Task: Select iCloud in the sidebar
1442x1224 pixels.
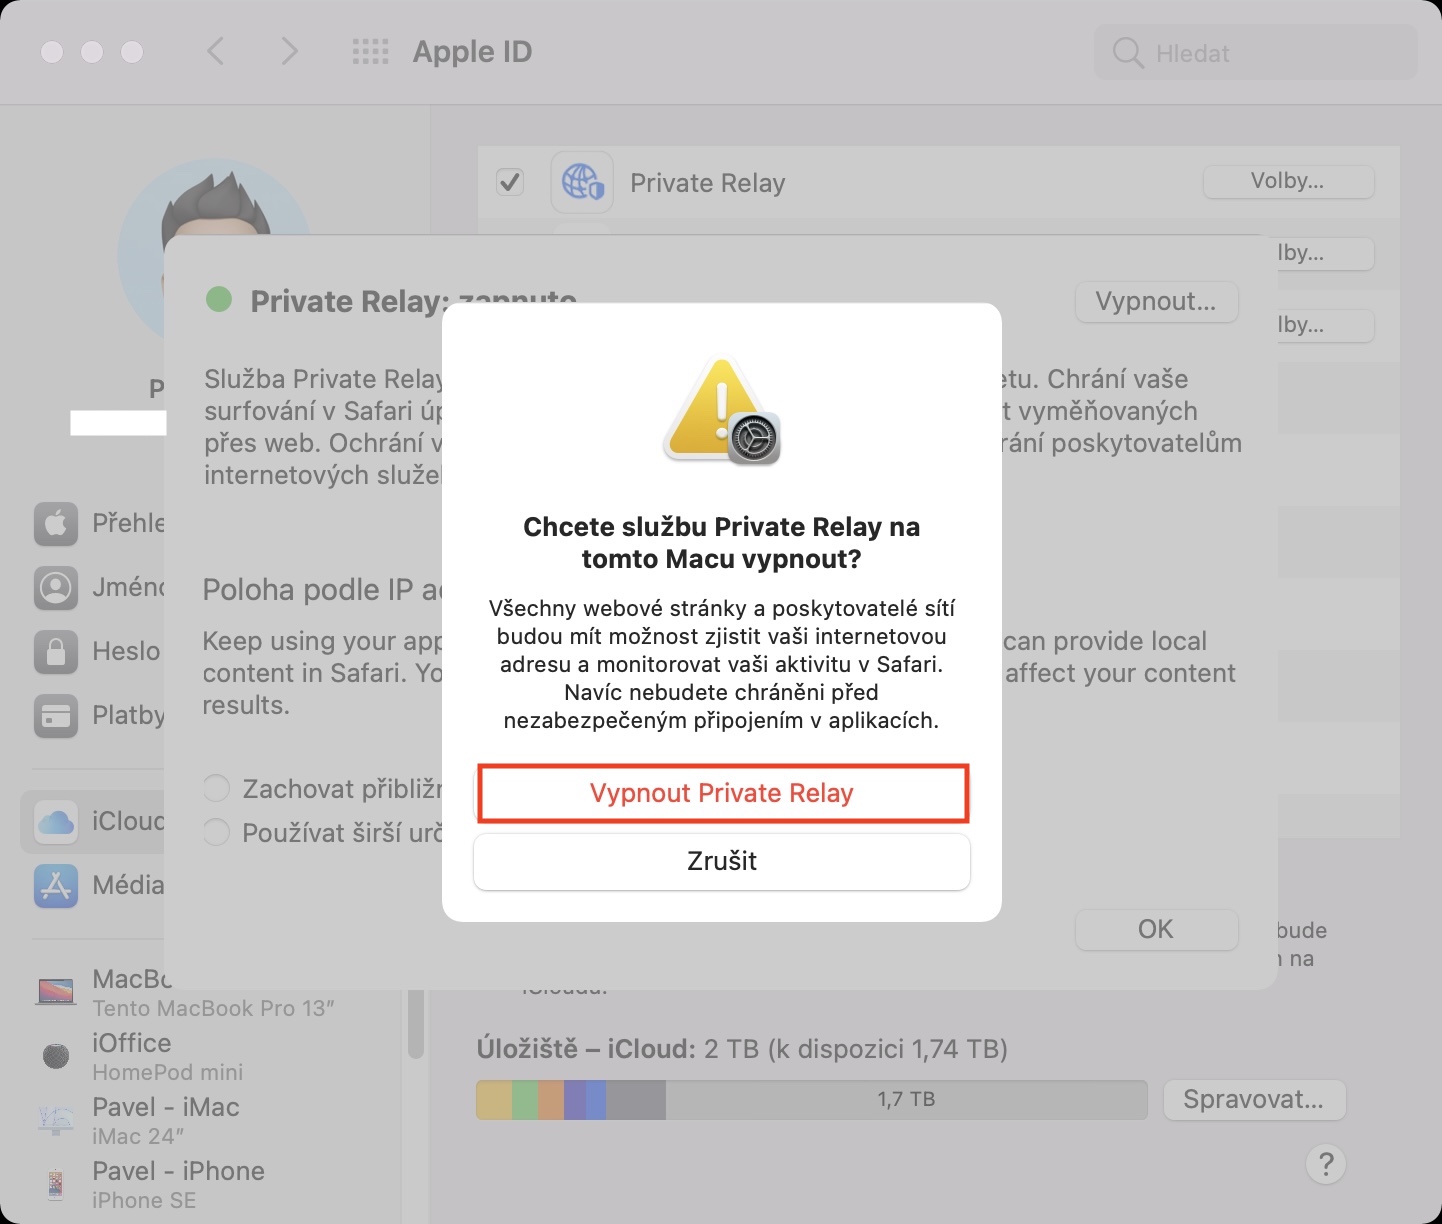Action: (x=93, y=821)
